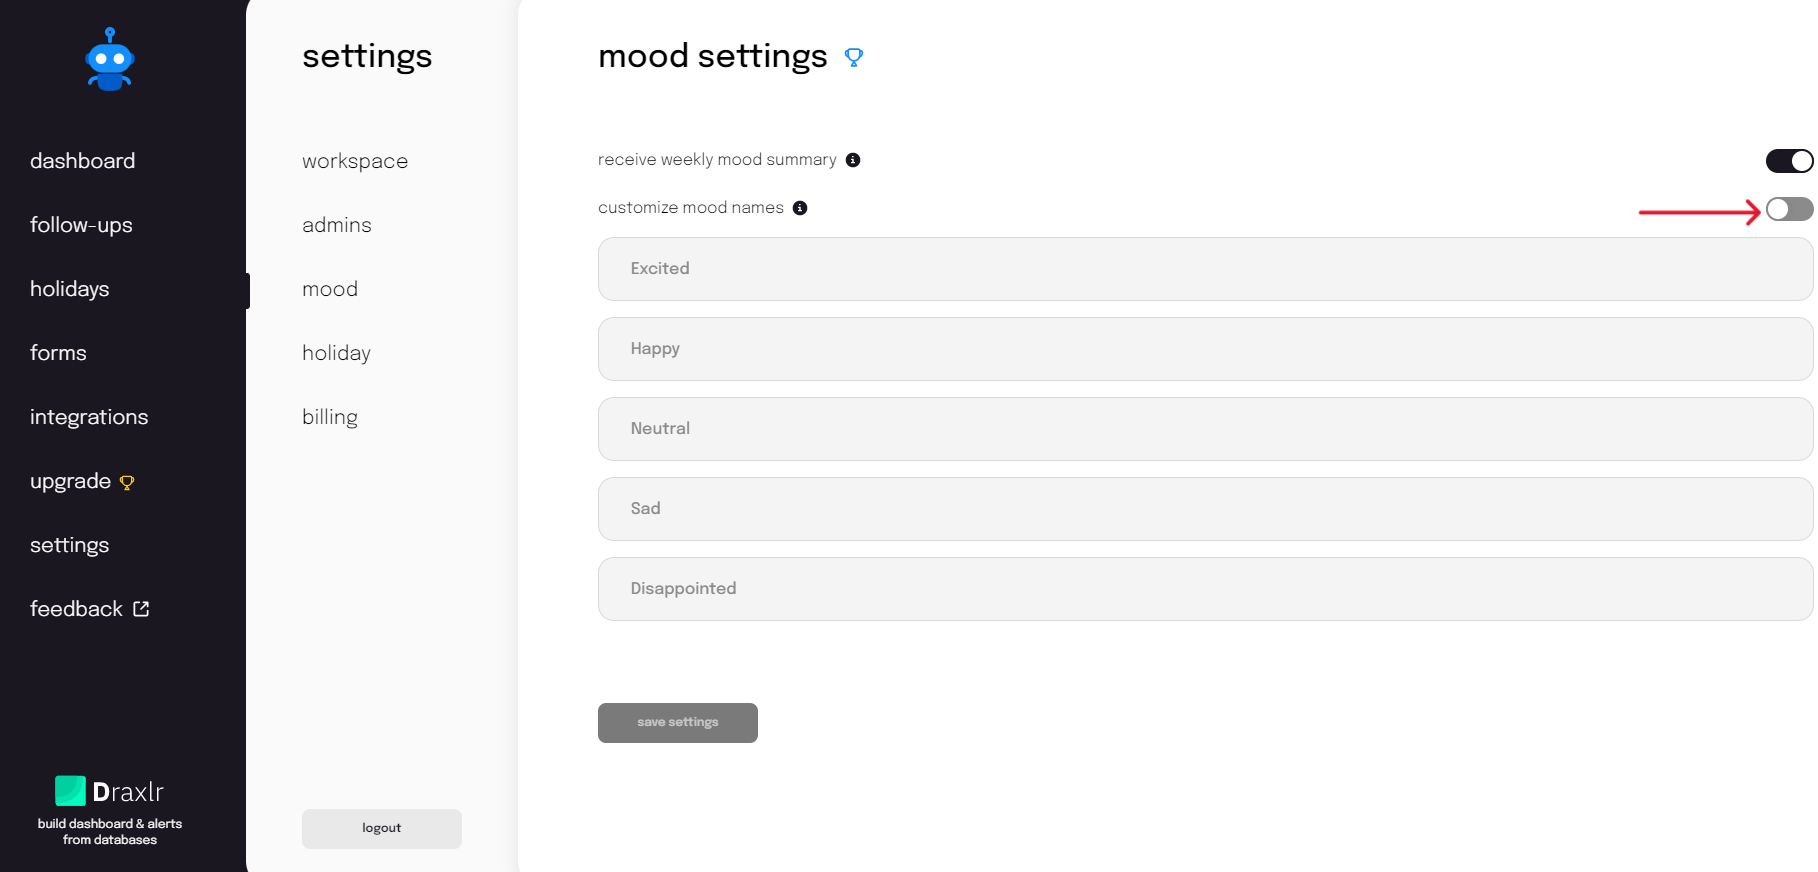
Task: Navigate to the dashboard page
Action: (x=83, y=160)
